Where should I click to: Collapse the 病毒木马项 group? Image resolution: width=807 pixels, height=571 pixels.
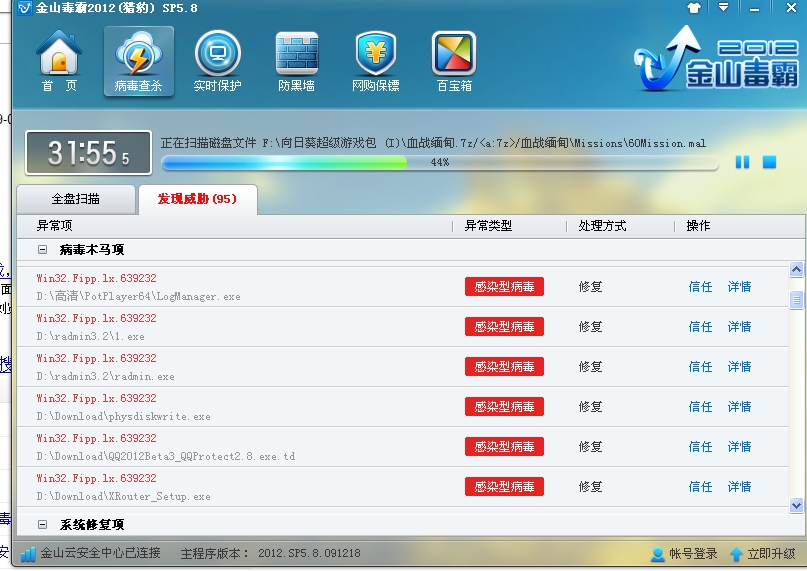tap(43, 250)
